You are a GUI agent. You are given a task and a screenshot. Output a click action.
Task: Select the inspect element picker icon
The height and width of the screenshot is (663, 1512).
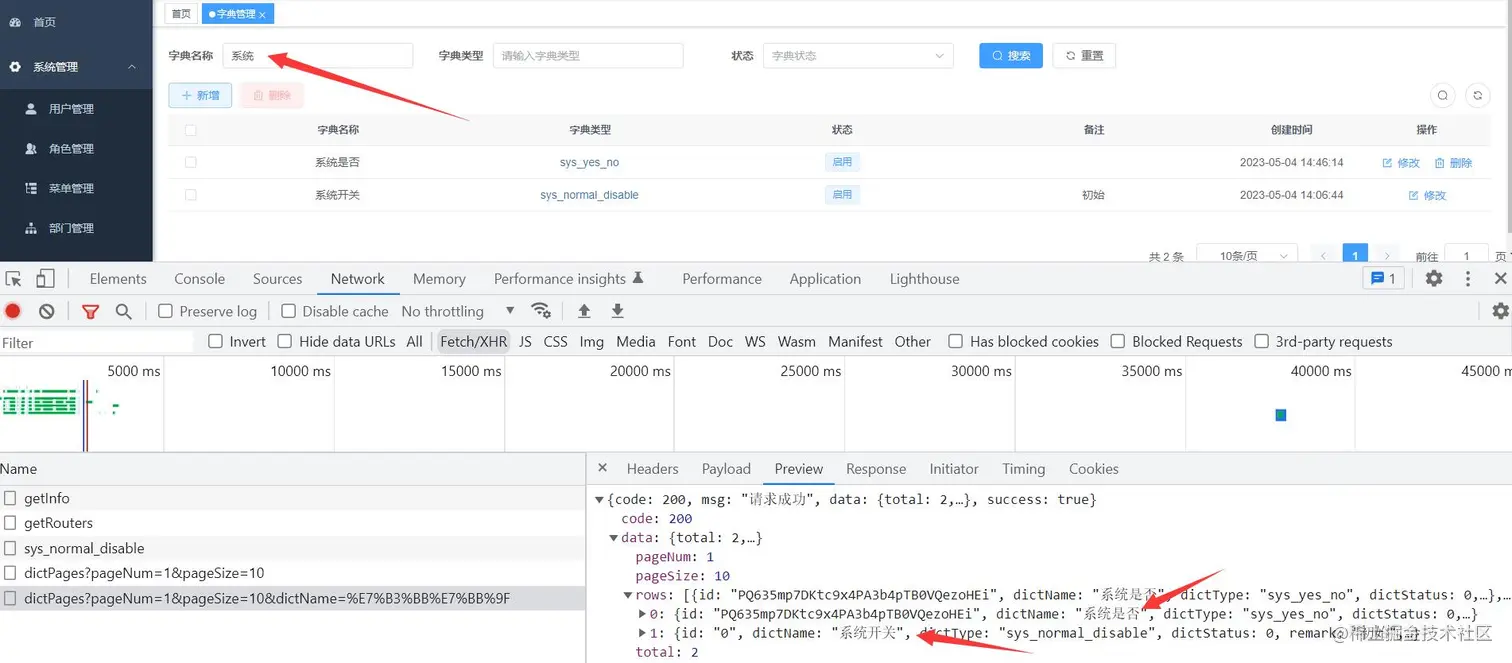(x=13, y=279)
